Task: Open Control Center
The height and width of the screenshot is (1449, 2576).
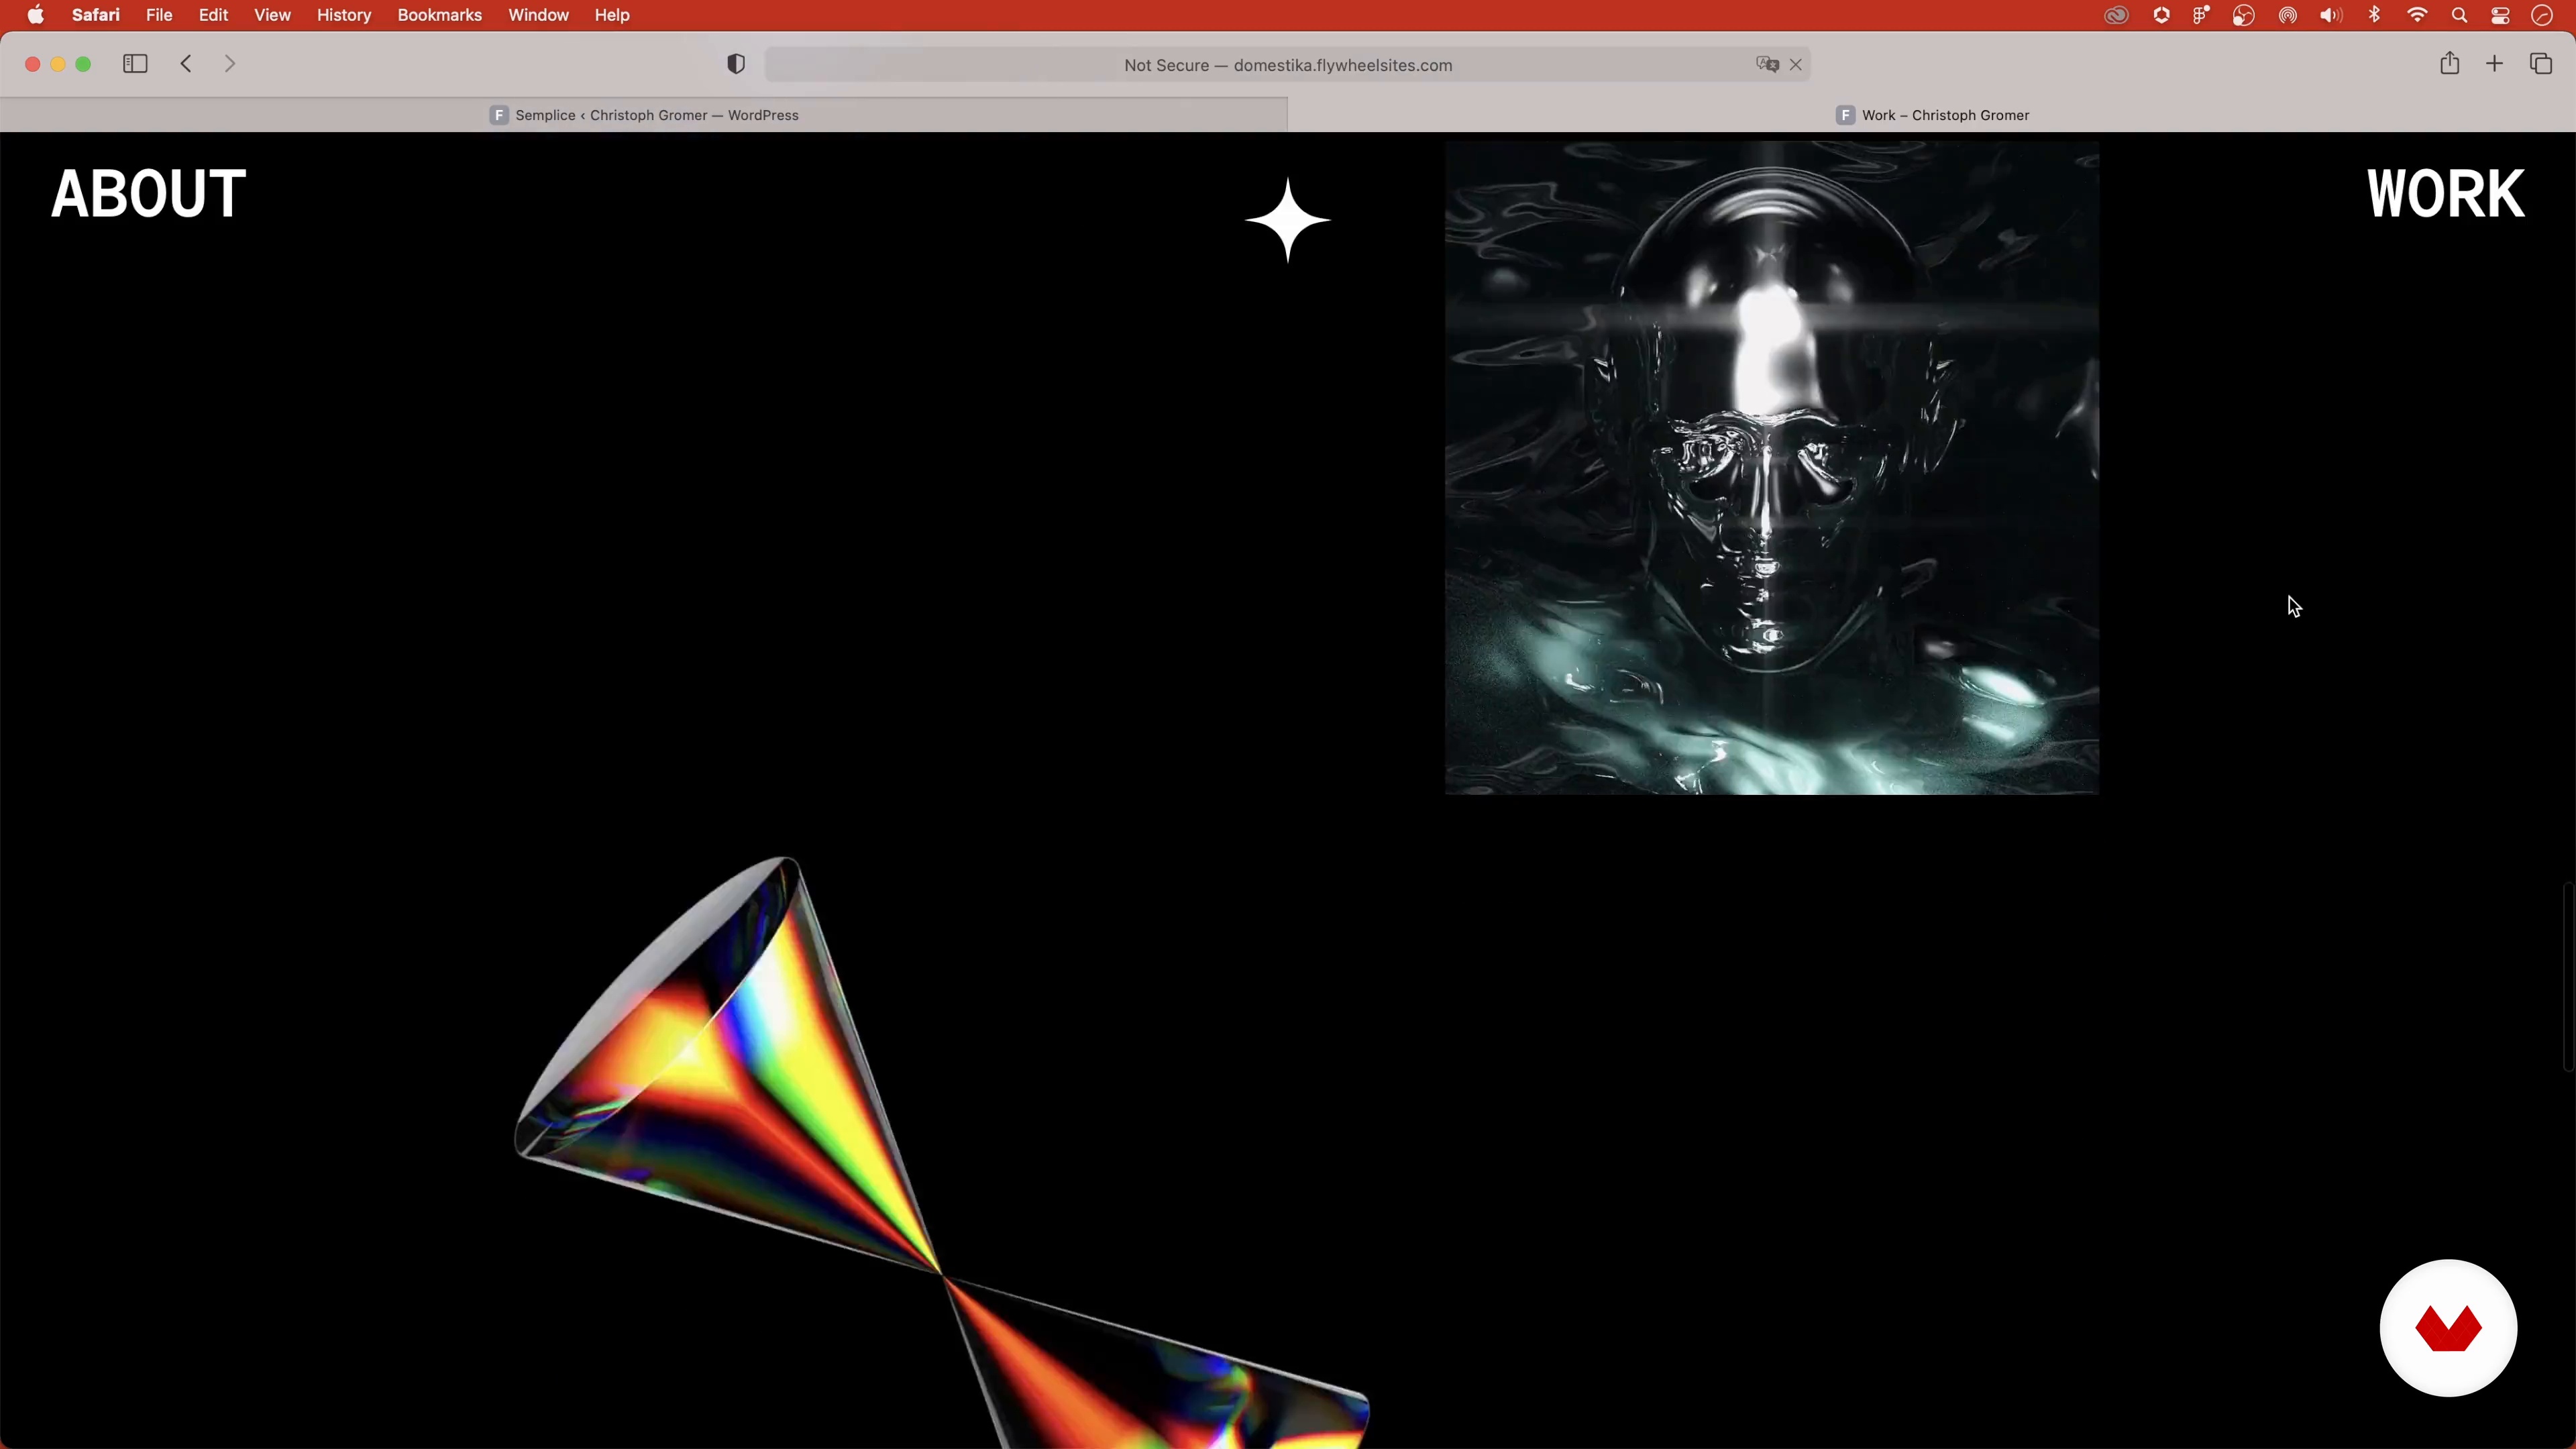Action: 2500,15
